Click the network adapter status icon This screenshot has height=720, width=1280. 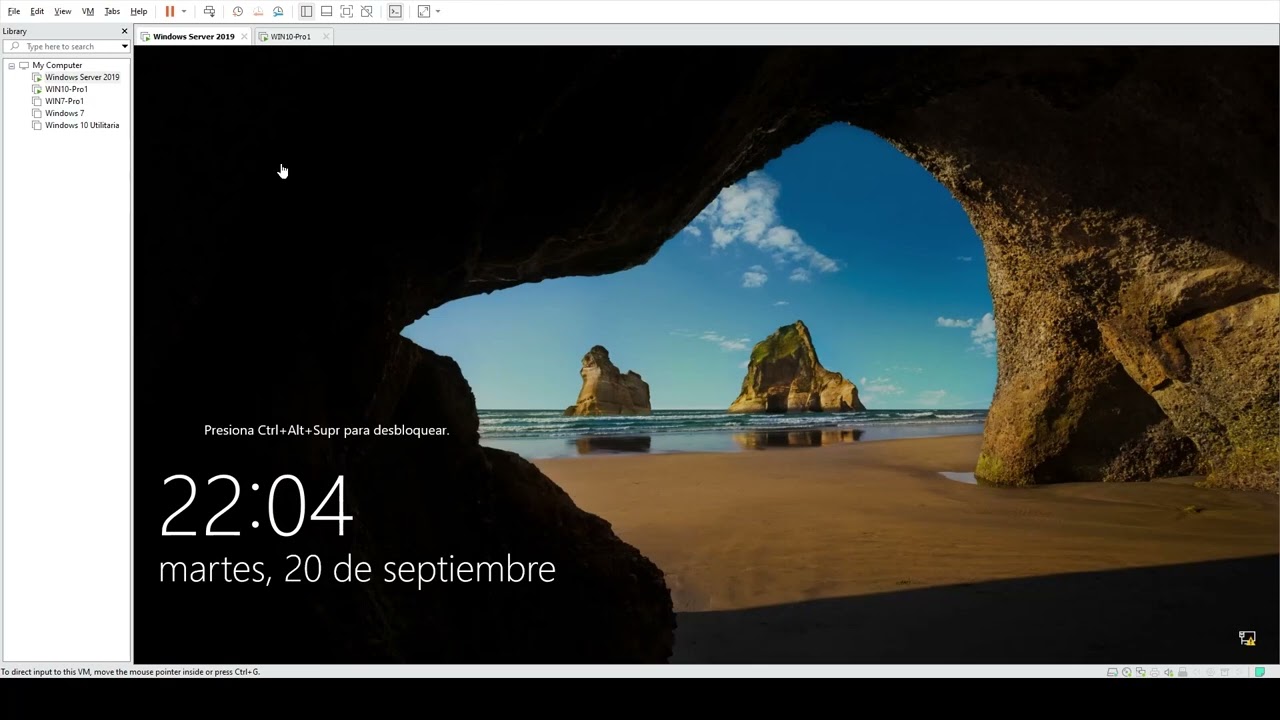(x=1141, y=672)
